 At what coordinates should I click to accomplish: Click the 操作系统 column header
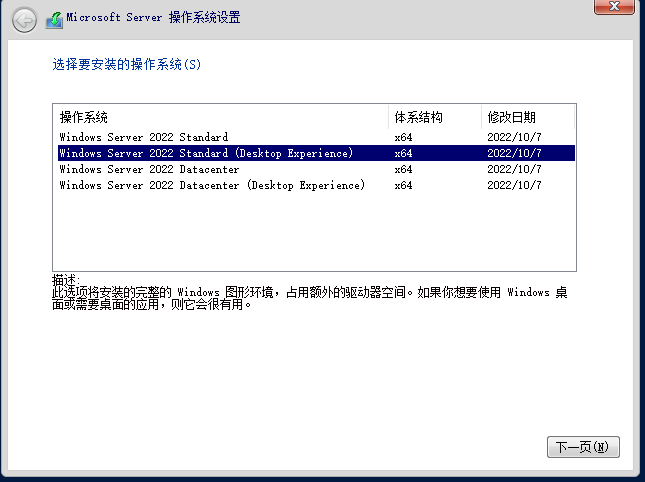[x=220, y=117]
